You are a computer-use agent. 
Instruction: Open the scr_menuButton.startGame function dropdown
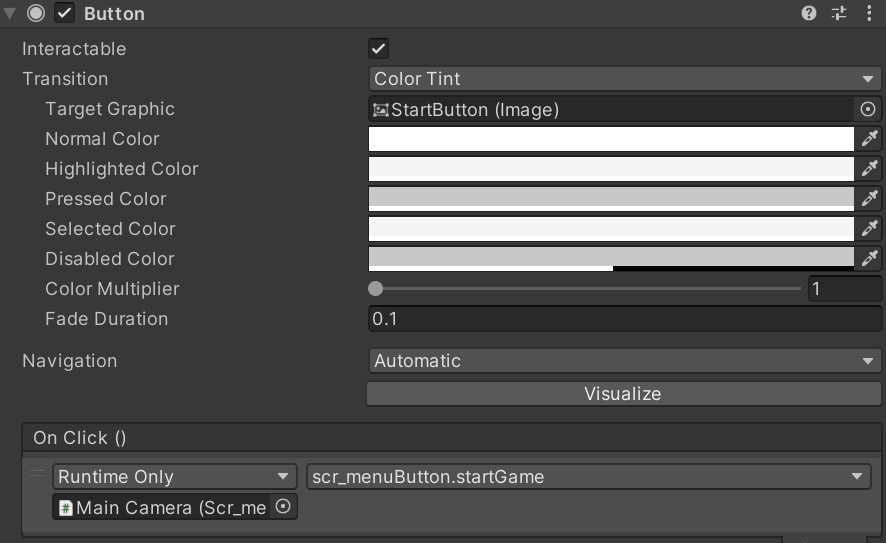pos(588,477)
